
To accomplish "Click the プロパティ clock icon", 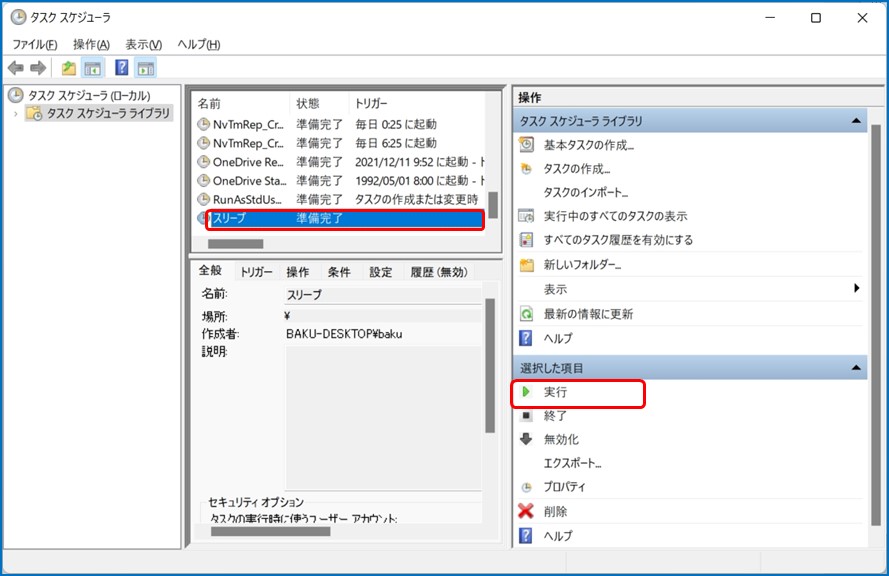I will (x=527, y=487).
